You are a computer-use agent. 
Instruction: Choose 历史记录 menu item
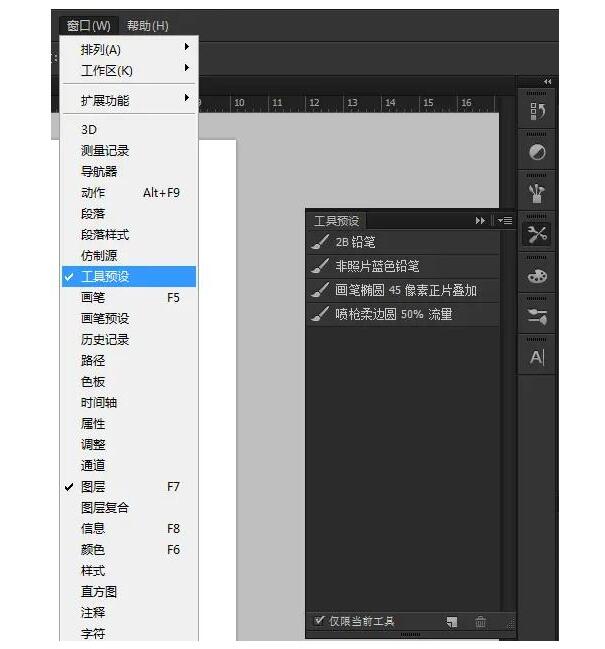click(x=129, y=340)
